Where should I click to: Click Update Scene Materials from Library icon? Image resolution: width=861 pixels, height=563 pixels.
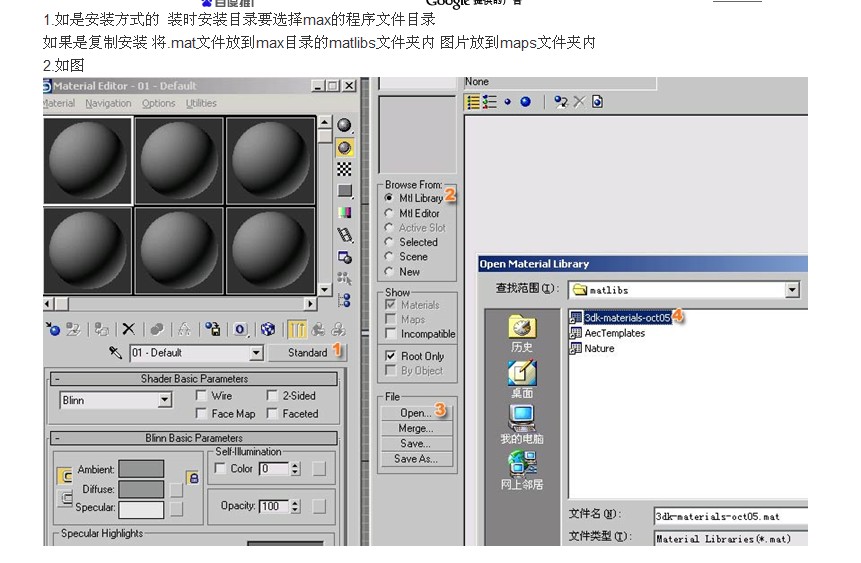[x=561, y=102]
